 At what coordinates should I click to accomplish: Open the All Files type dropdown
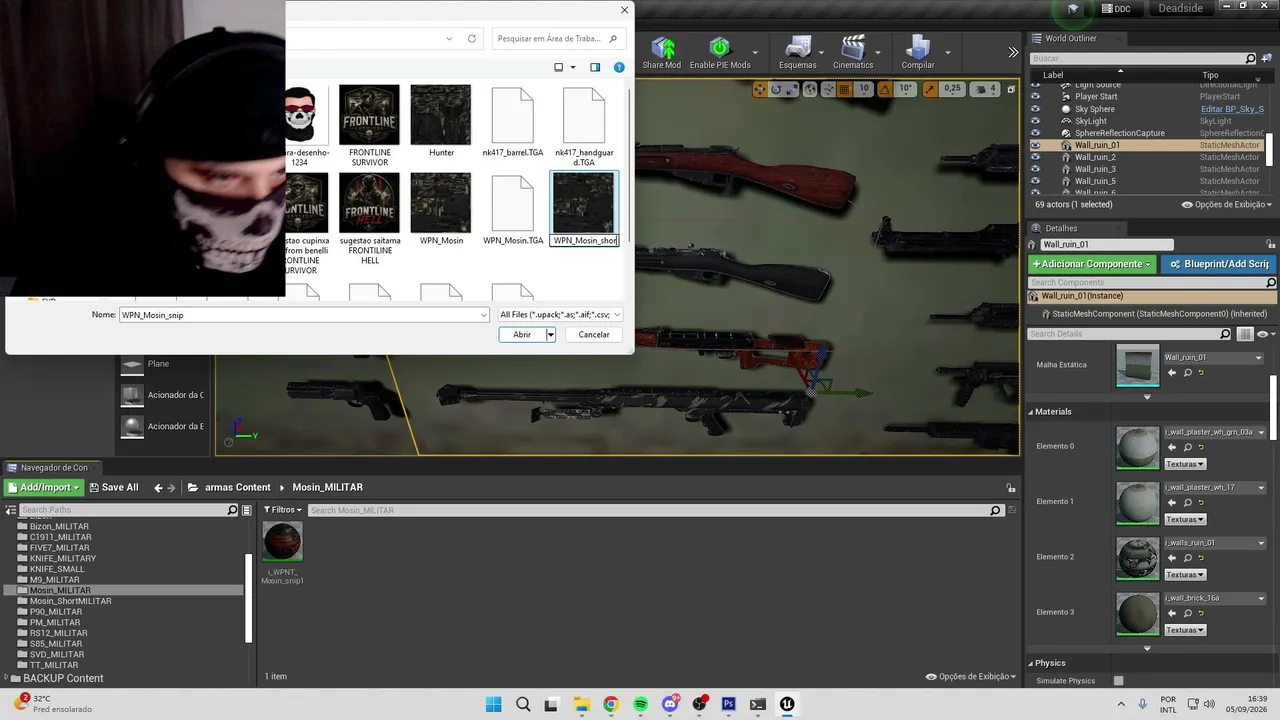pyautogui.click(x=560, y=315)
